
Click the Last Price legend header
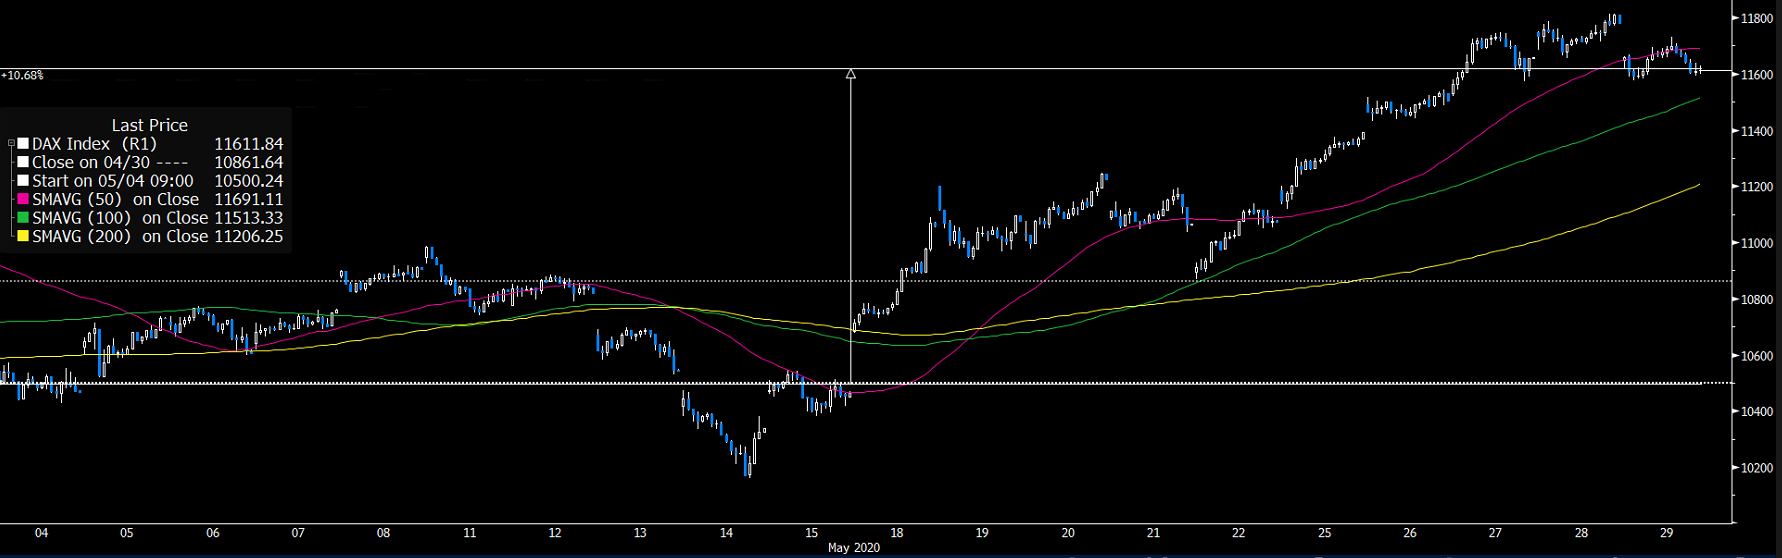(x=149, y=125)
